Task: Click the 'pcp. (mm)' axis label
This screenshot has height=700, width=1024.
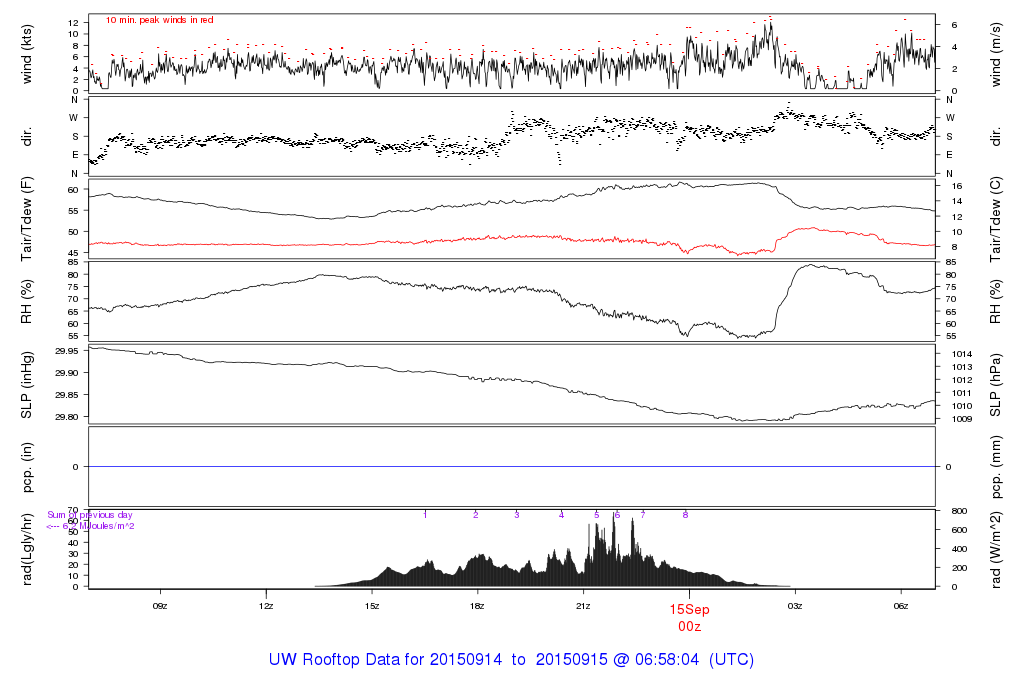Action: point(995,467)
